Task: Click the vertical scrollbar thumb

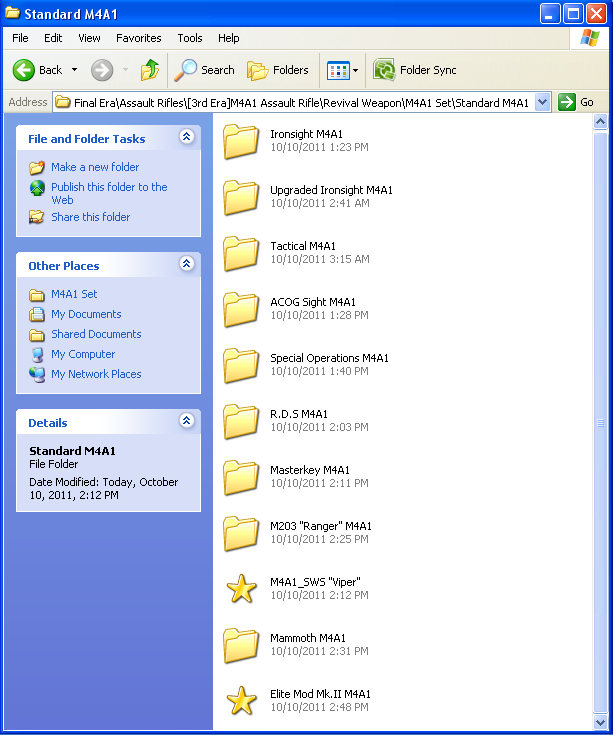Action: point(600,422)
